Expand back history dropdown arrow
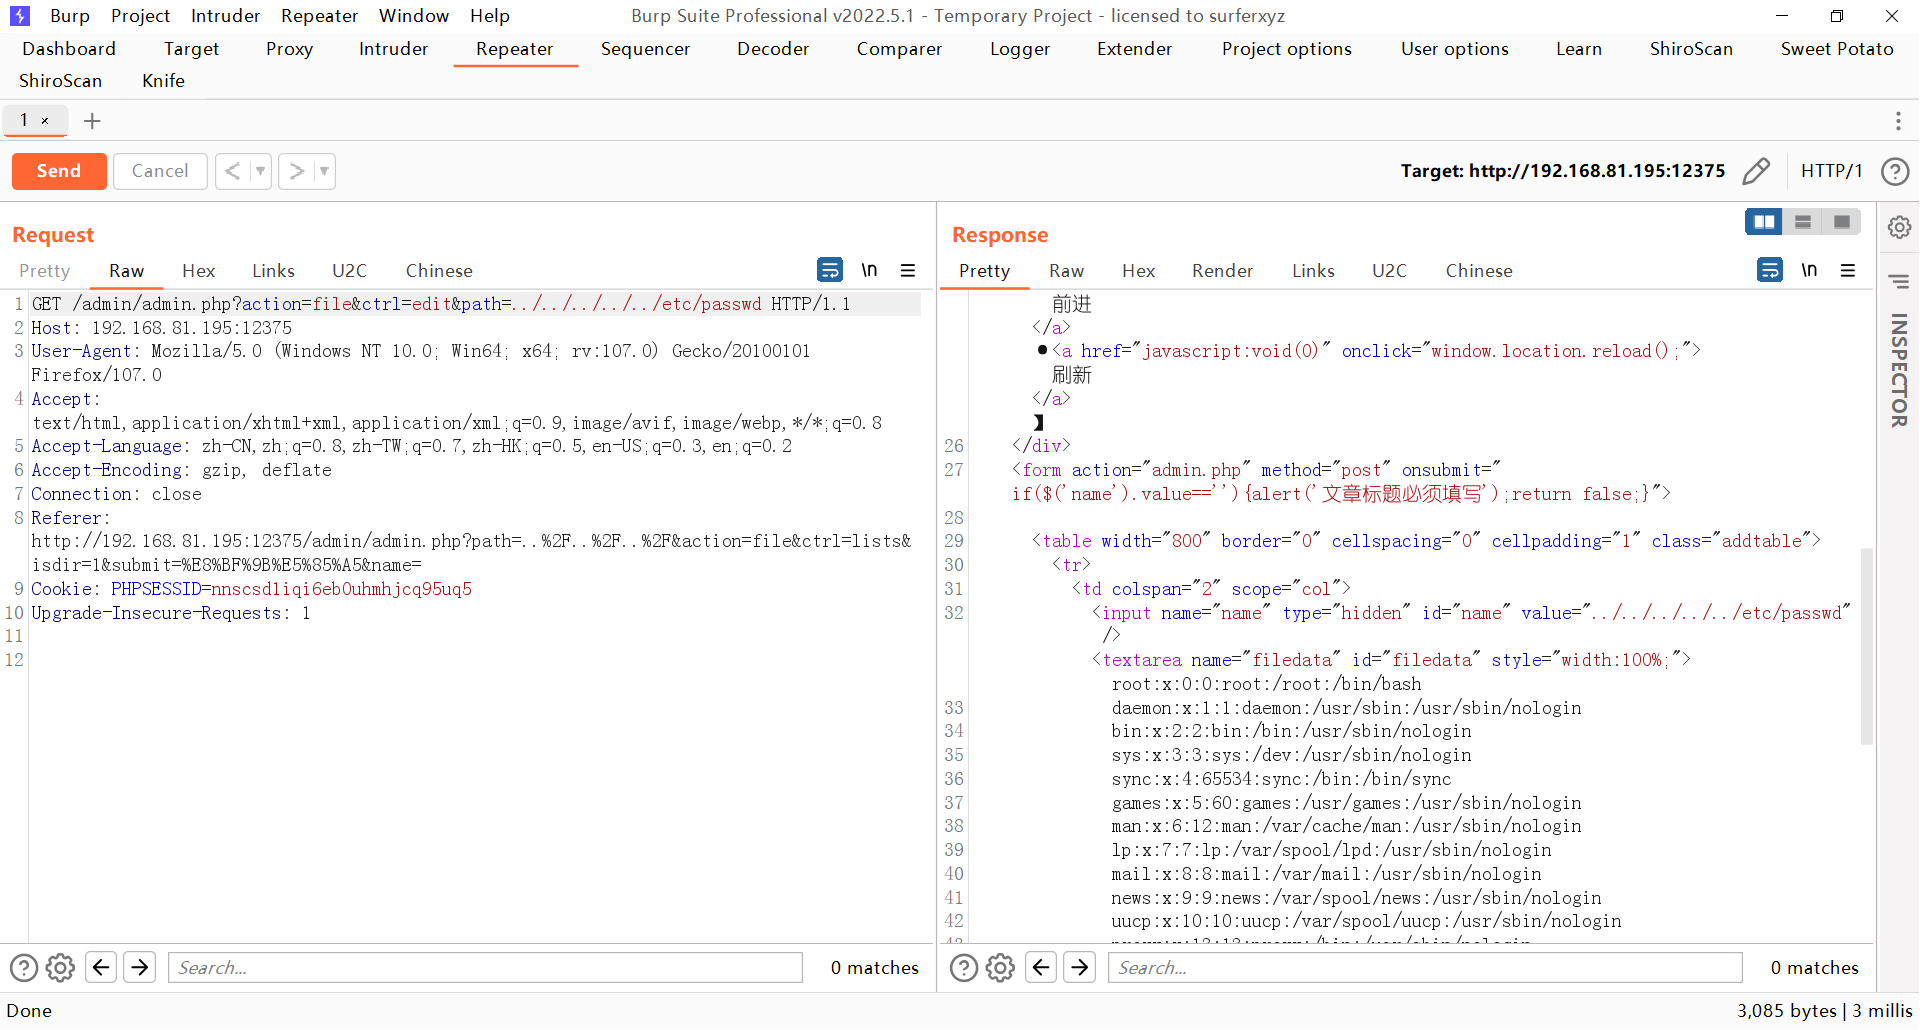 (x=260, y=171)
